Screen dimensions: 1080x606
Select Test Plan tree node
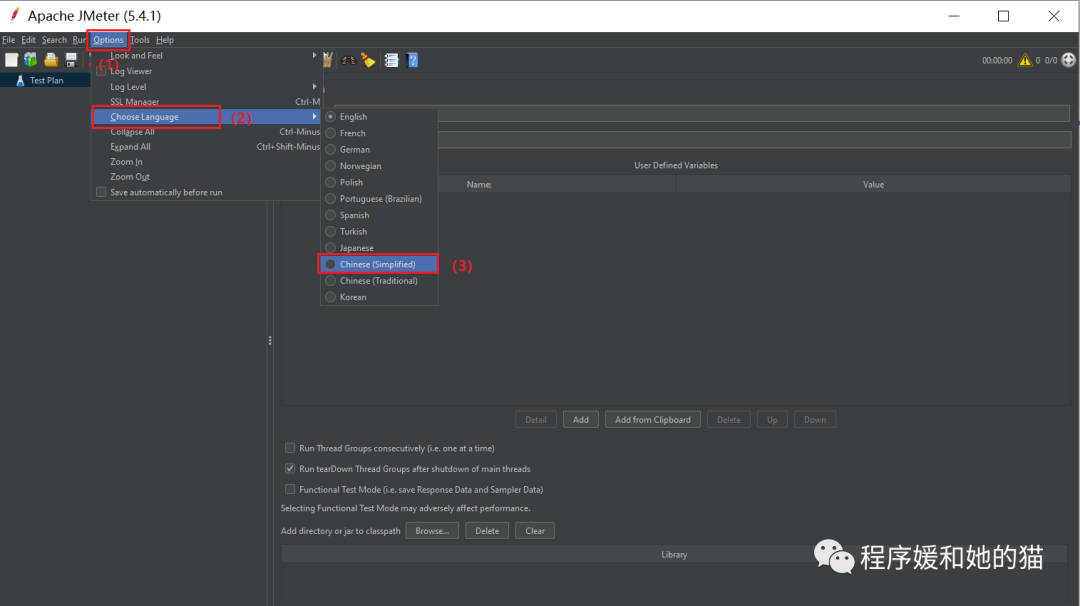click(x=45, y=81)
